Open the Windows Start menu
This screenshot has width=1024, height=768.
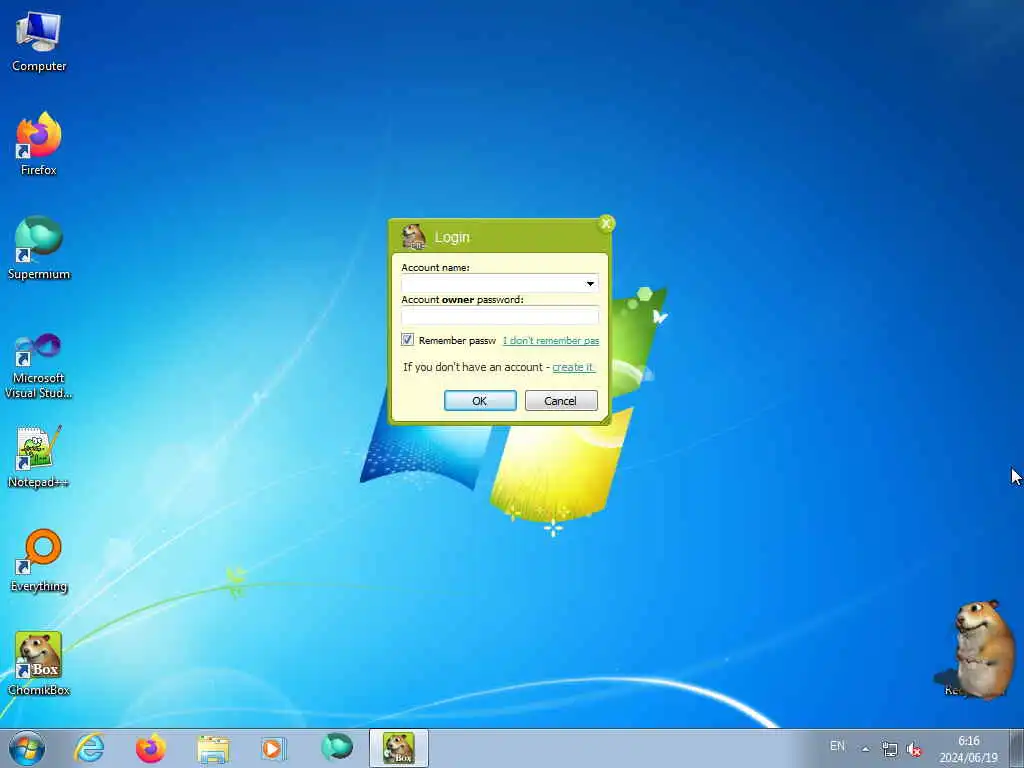point(27,748)
